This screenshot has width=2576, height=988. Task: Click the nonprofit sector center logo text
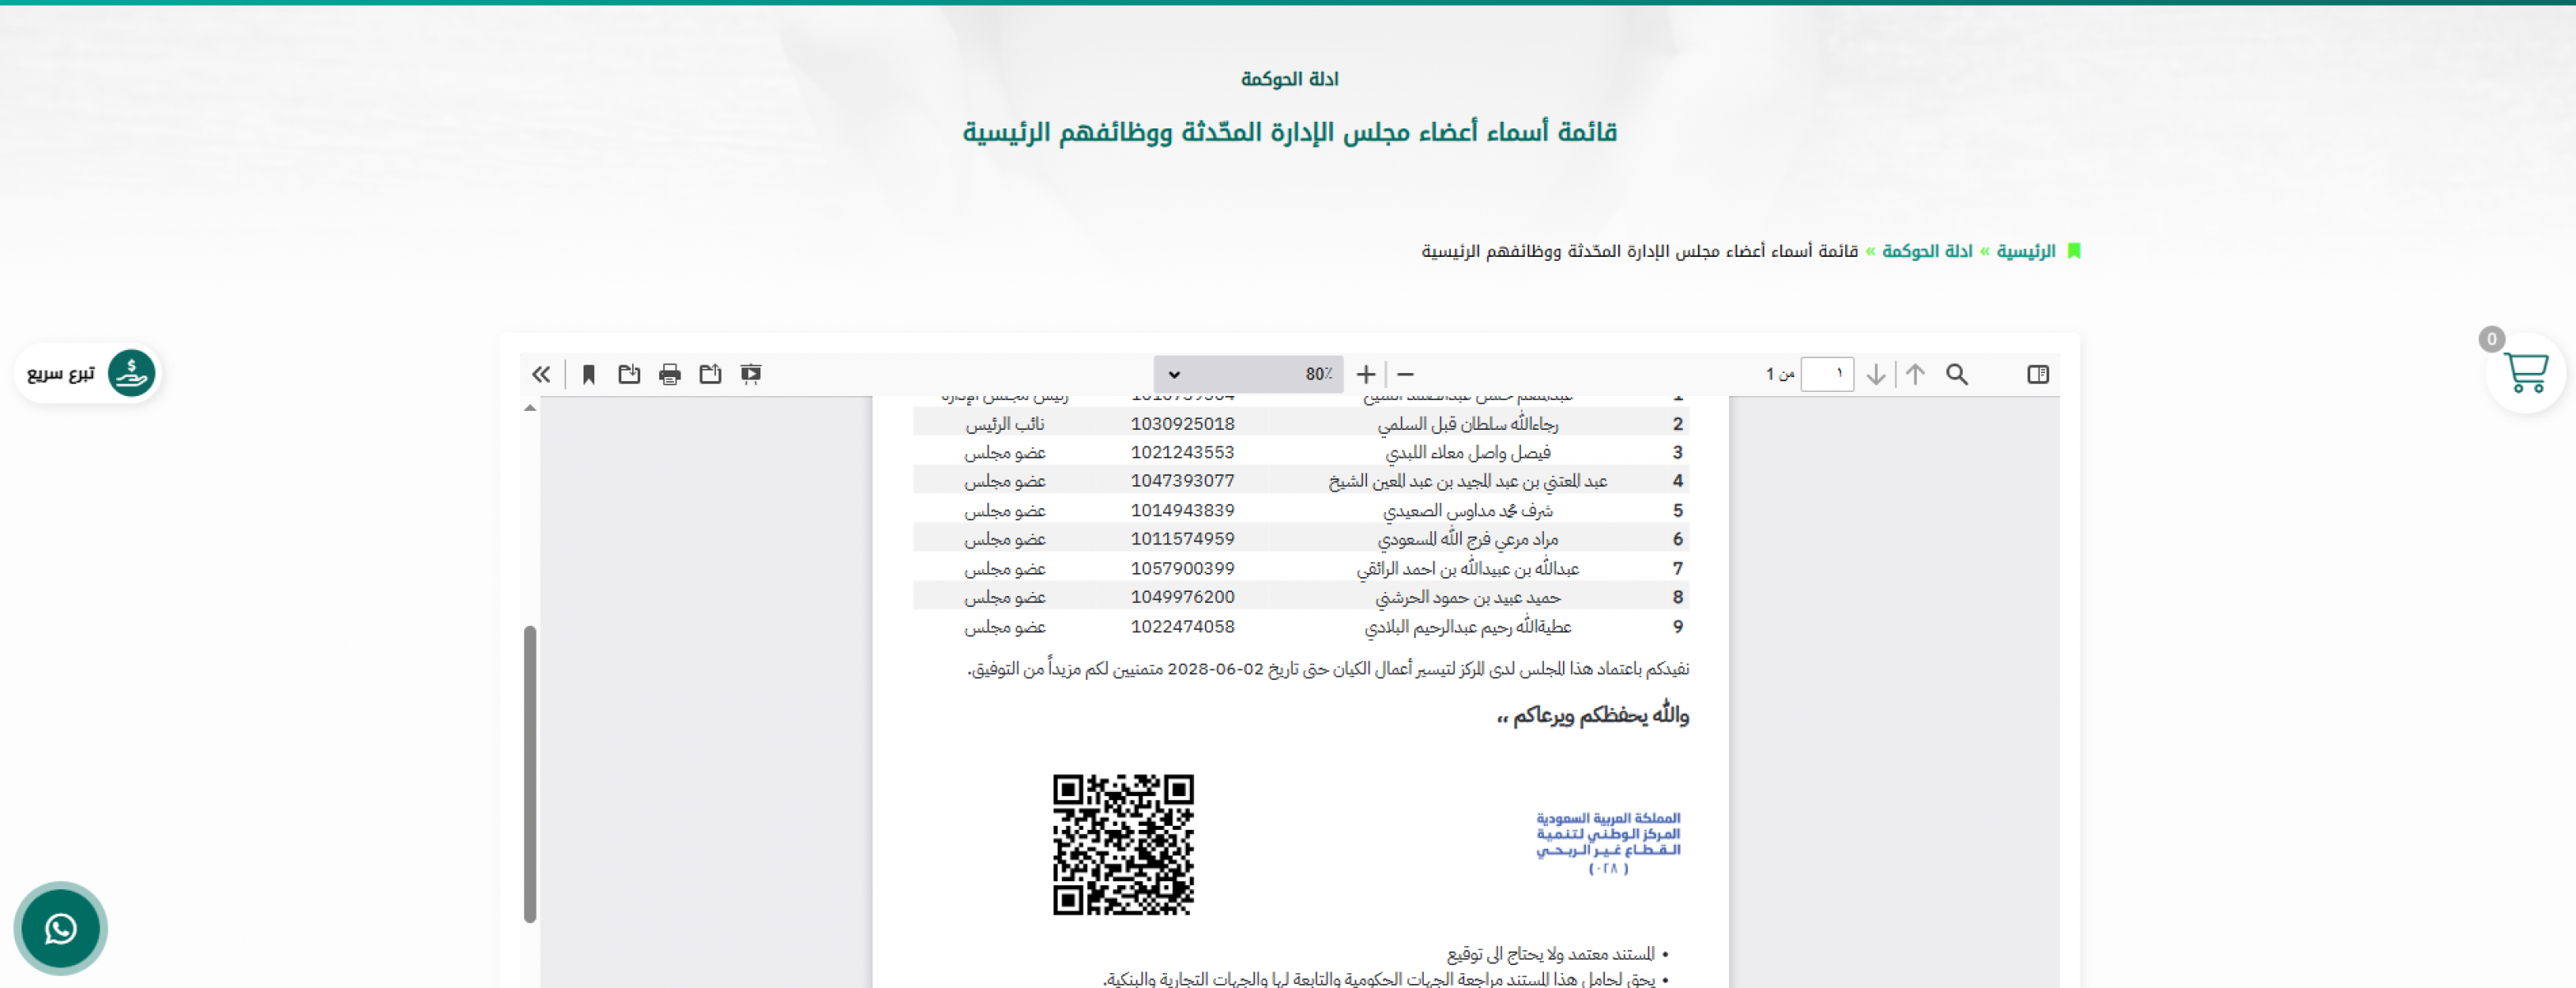click(x=1608, y=842)
